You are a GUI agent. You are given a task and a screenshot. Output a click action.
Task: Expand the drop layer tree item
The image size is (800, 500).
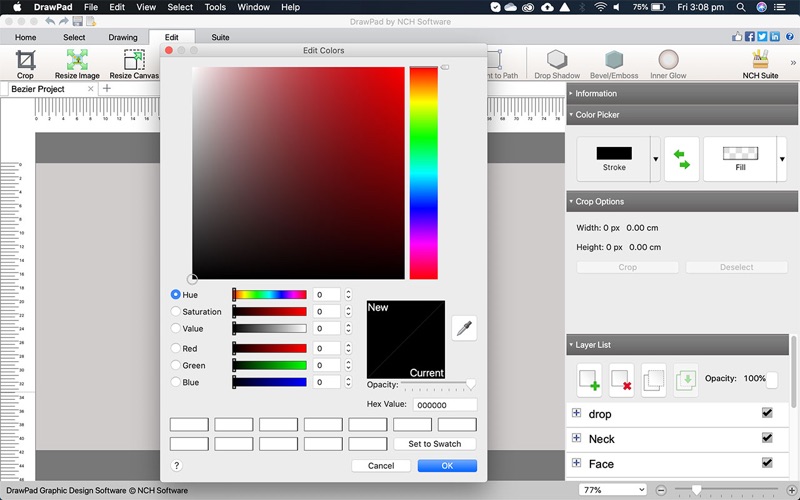click(576, 413)
